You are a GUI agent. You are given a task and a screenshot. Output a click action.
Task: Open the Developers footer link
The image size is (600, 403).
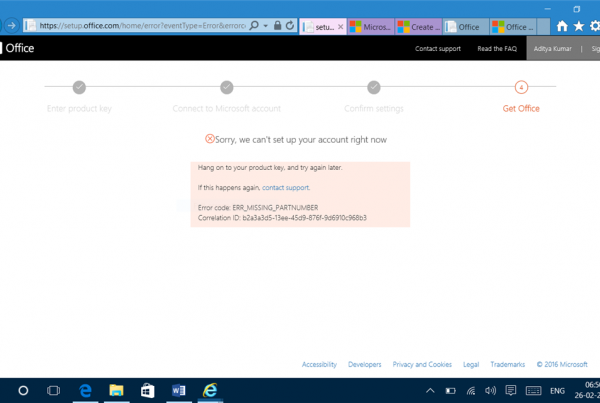point(364,364)
